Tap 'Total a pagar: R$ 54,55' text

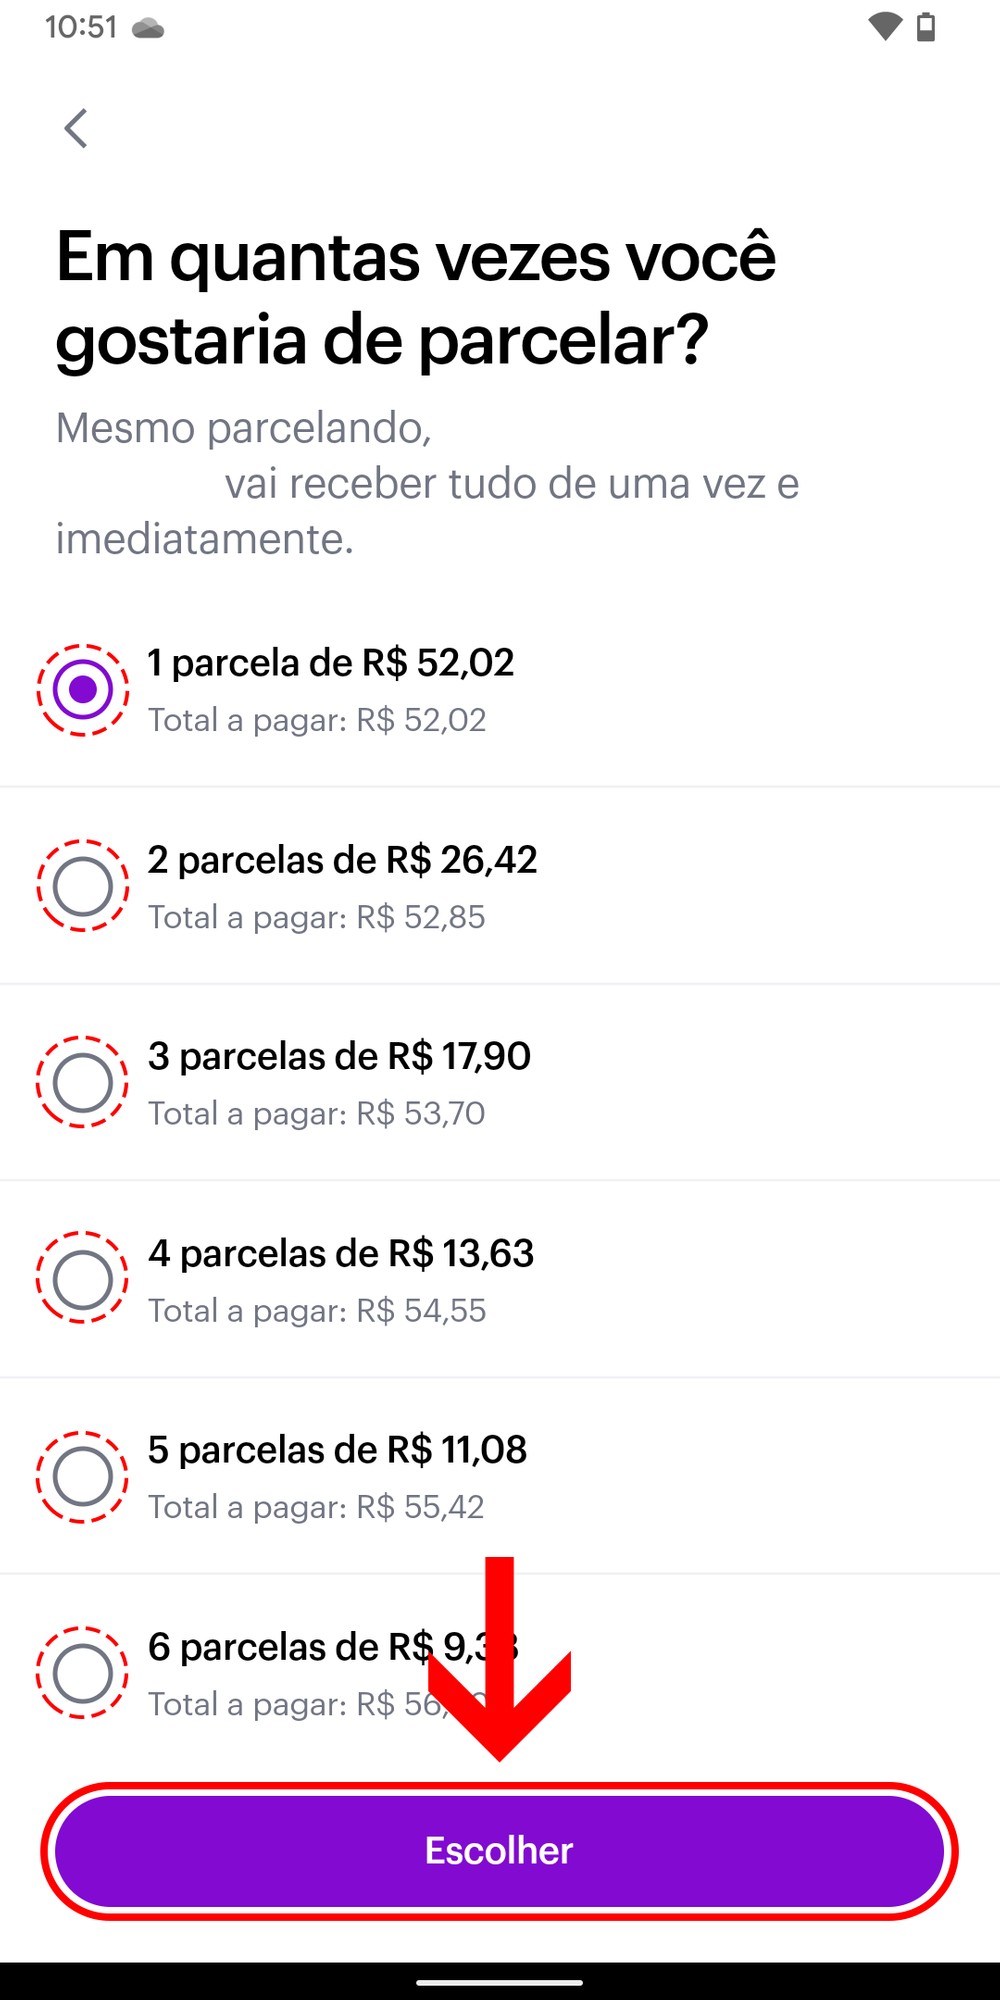[x=317, y=1310]
